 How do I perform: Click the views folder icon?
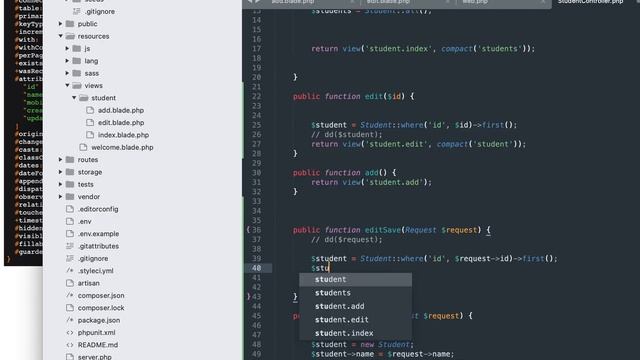tap(77, 85)
